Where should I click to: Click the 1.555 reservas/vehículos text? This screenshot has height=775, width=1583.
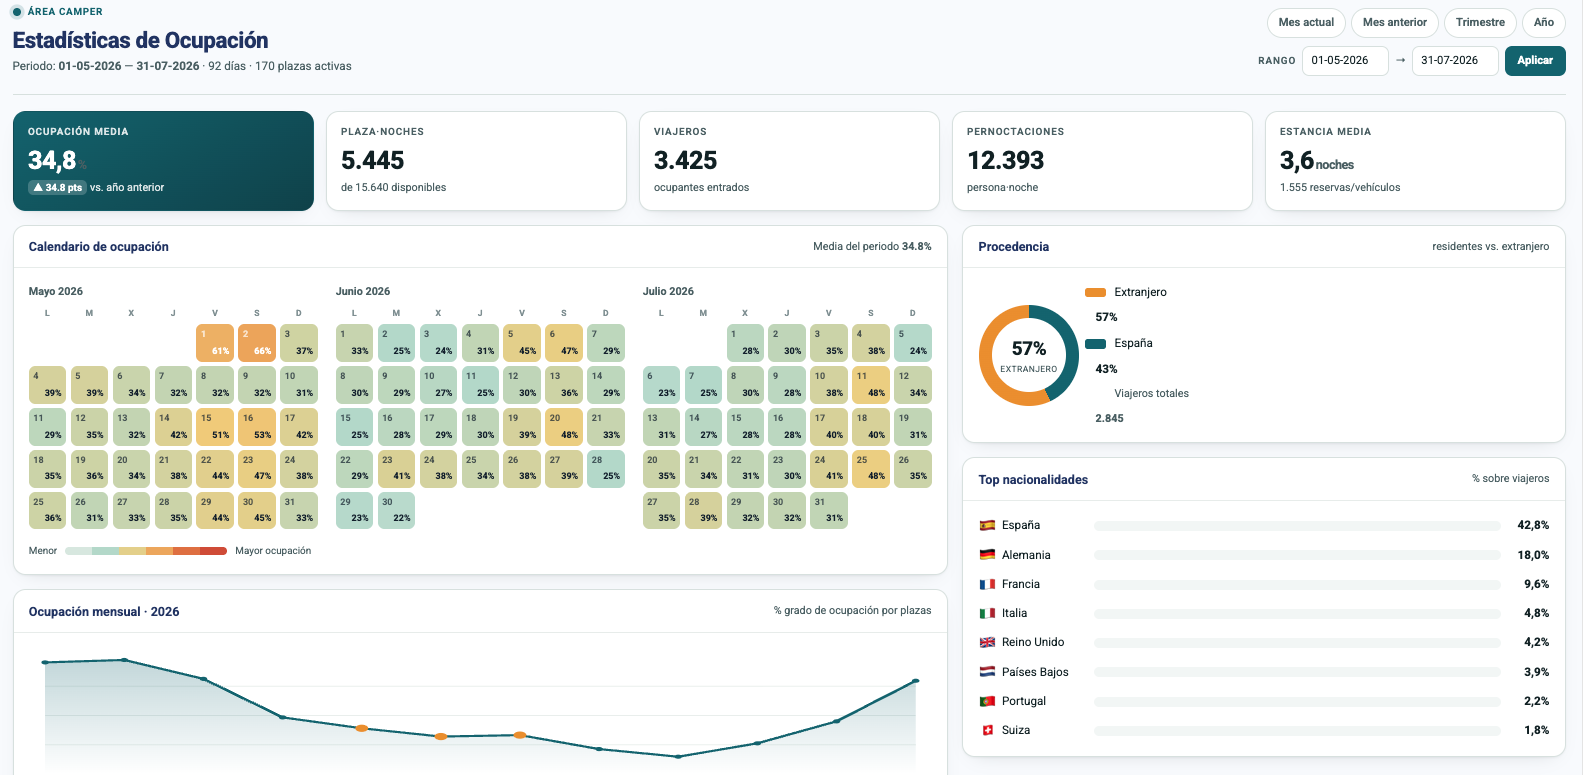click(x=1340, y=187)
